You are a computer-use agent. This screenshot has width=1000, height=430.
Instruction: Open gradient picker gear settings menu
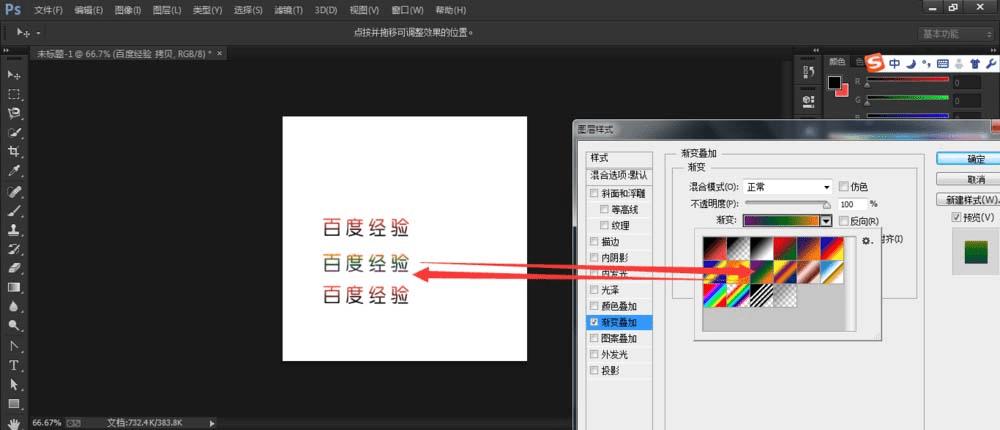click(866, 241)
